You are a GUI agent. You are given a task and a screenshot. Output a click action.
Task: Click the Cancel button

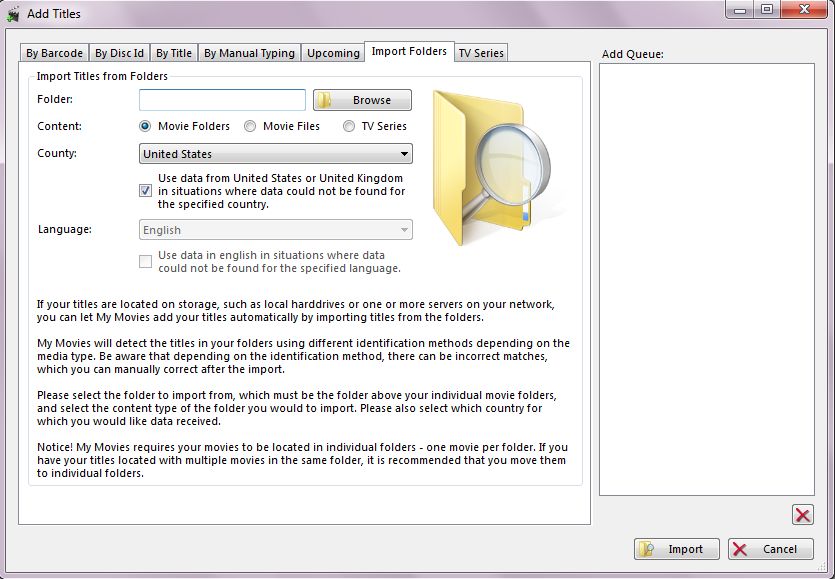point(770,549)
